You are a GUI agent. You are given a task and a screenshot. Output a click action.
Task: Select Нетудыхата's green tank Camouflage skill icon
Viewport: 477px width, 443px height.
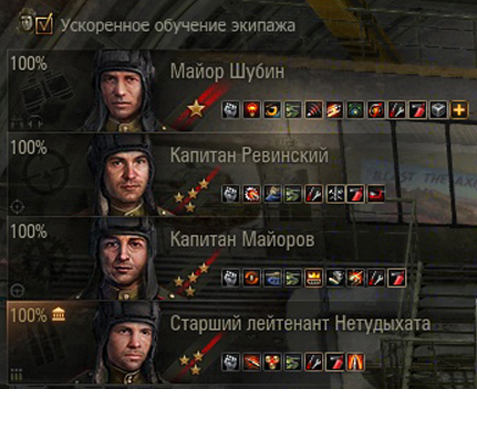tap(293, 362)
